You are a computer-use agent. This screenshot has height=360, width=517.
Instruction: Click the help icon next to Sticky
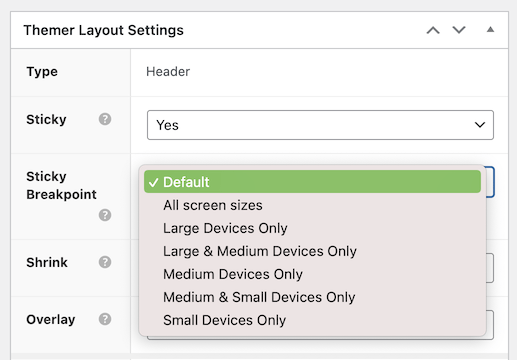(105, 119)
